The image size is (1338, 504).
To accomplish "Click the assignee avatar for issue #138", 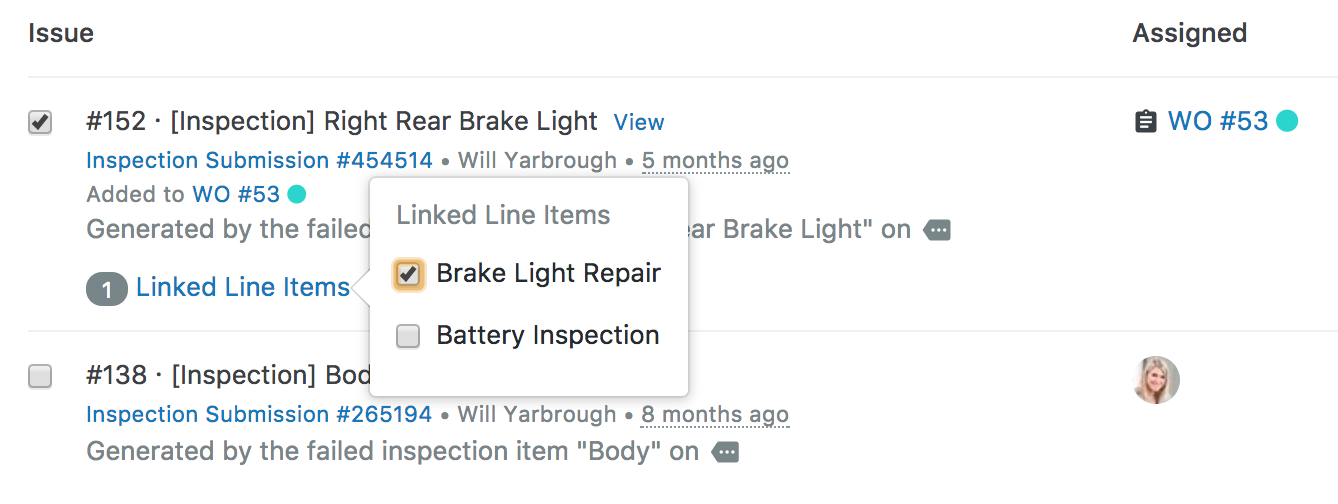I will coord(1157,380).
